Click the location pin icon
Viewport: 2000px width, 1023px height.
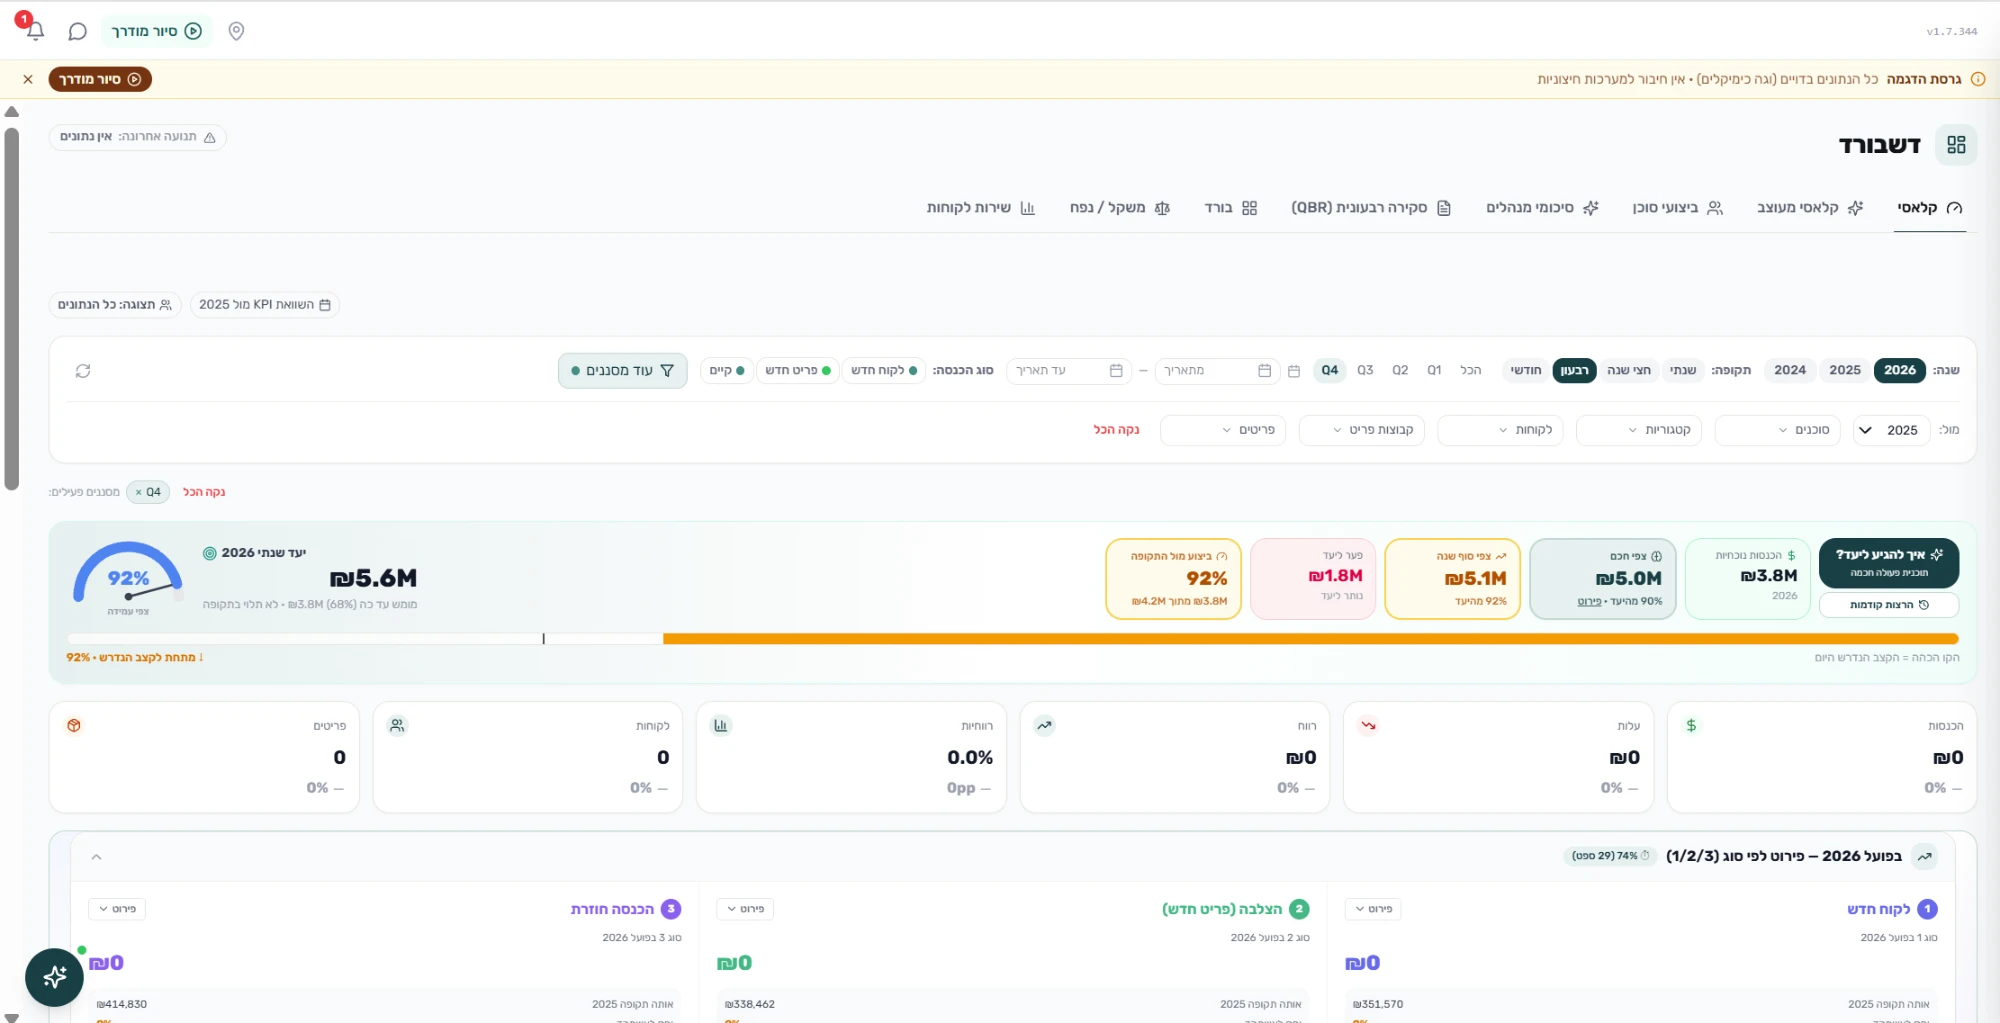pyautogui.click(x=236, y=31)
